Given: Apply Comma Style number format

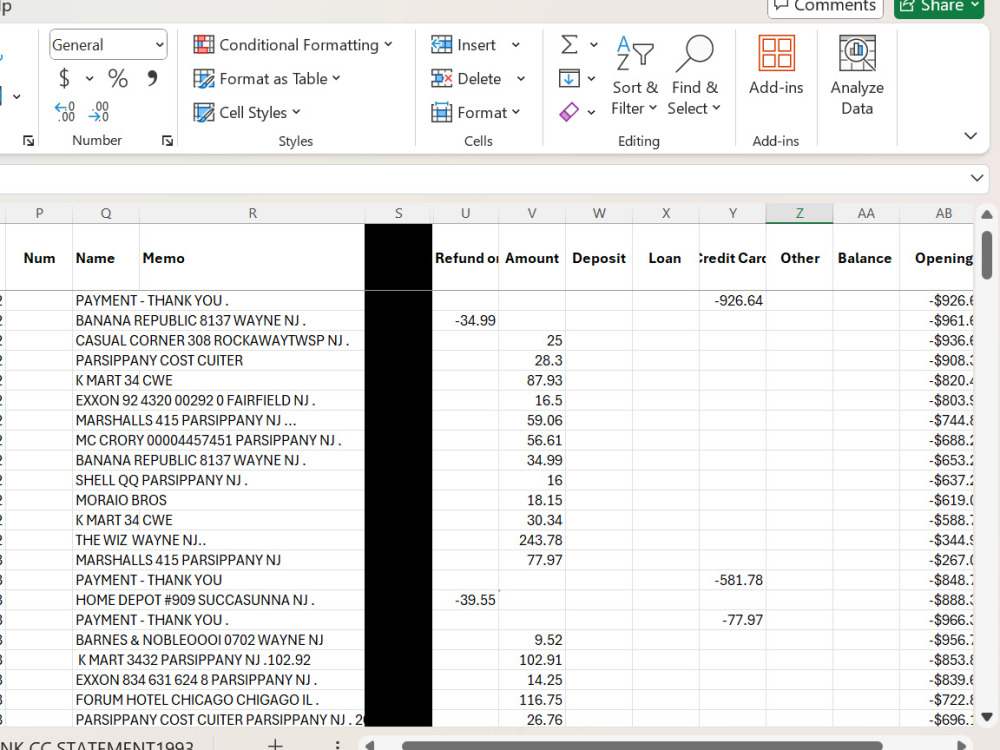Looking at the screenshot, I should click(152, 78).
